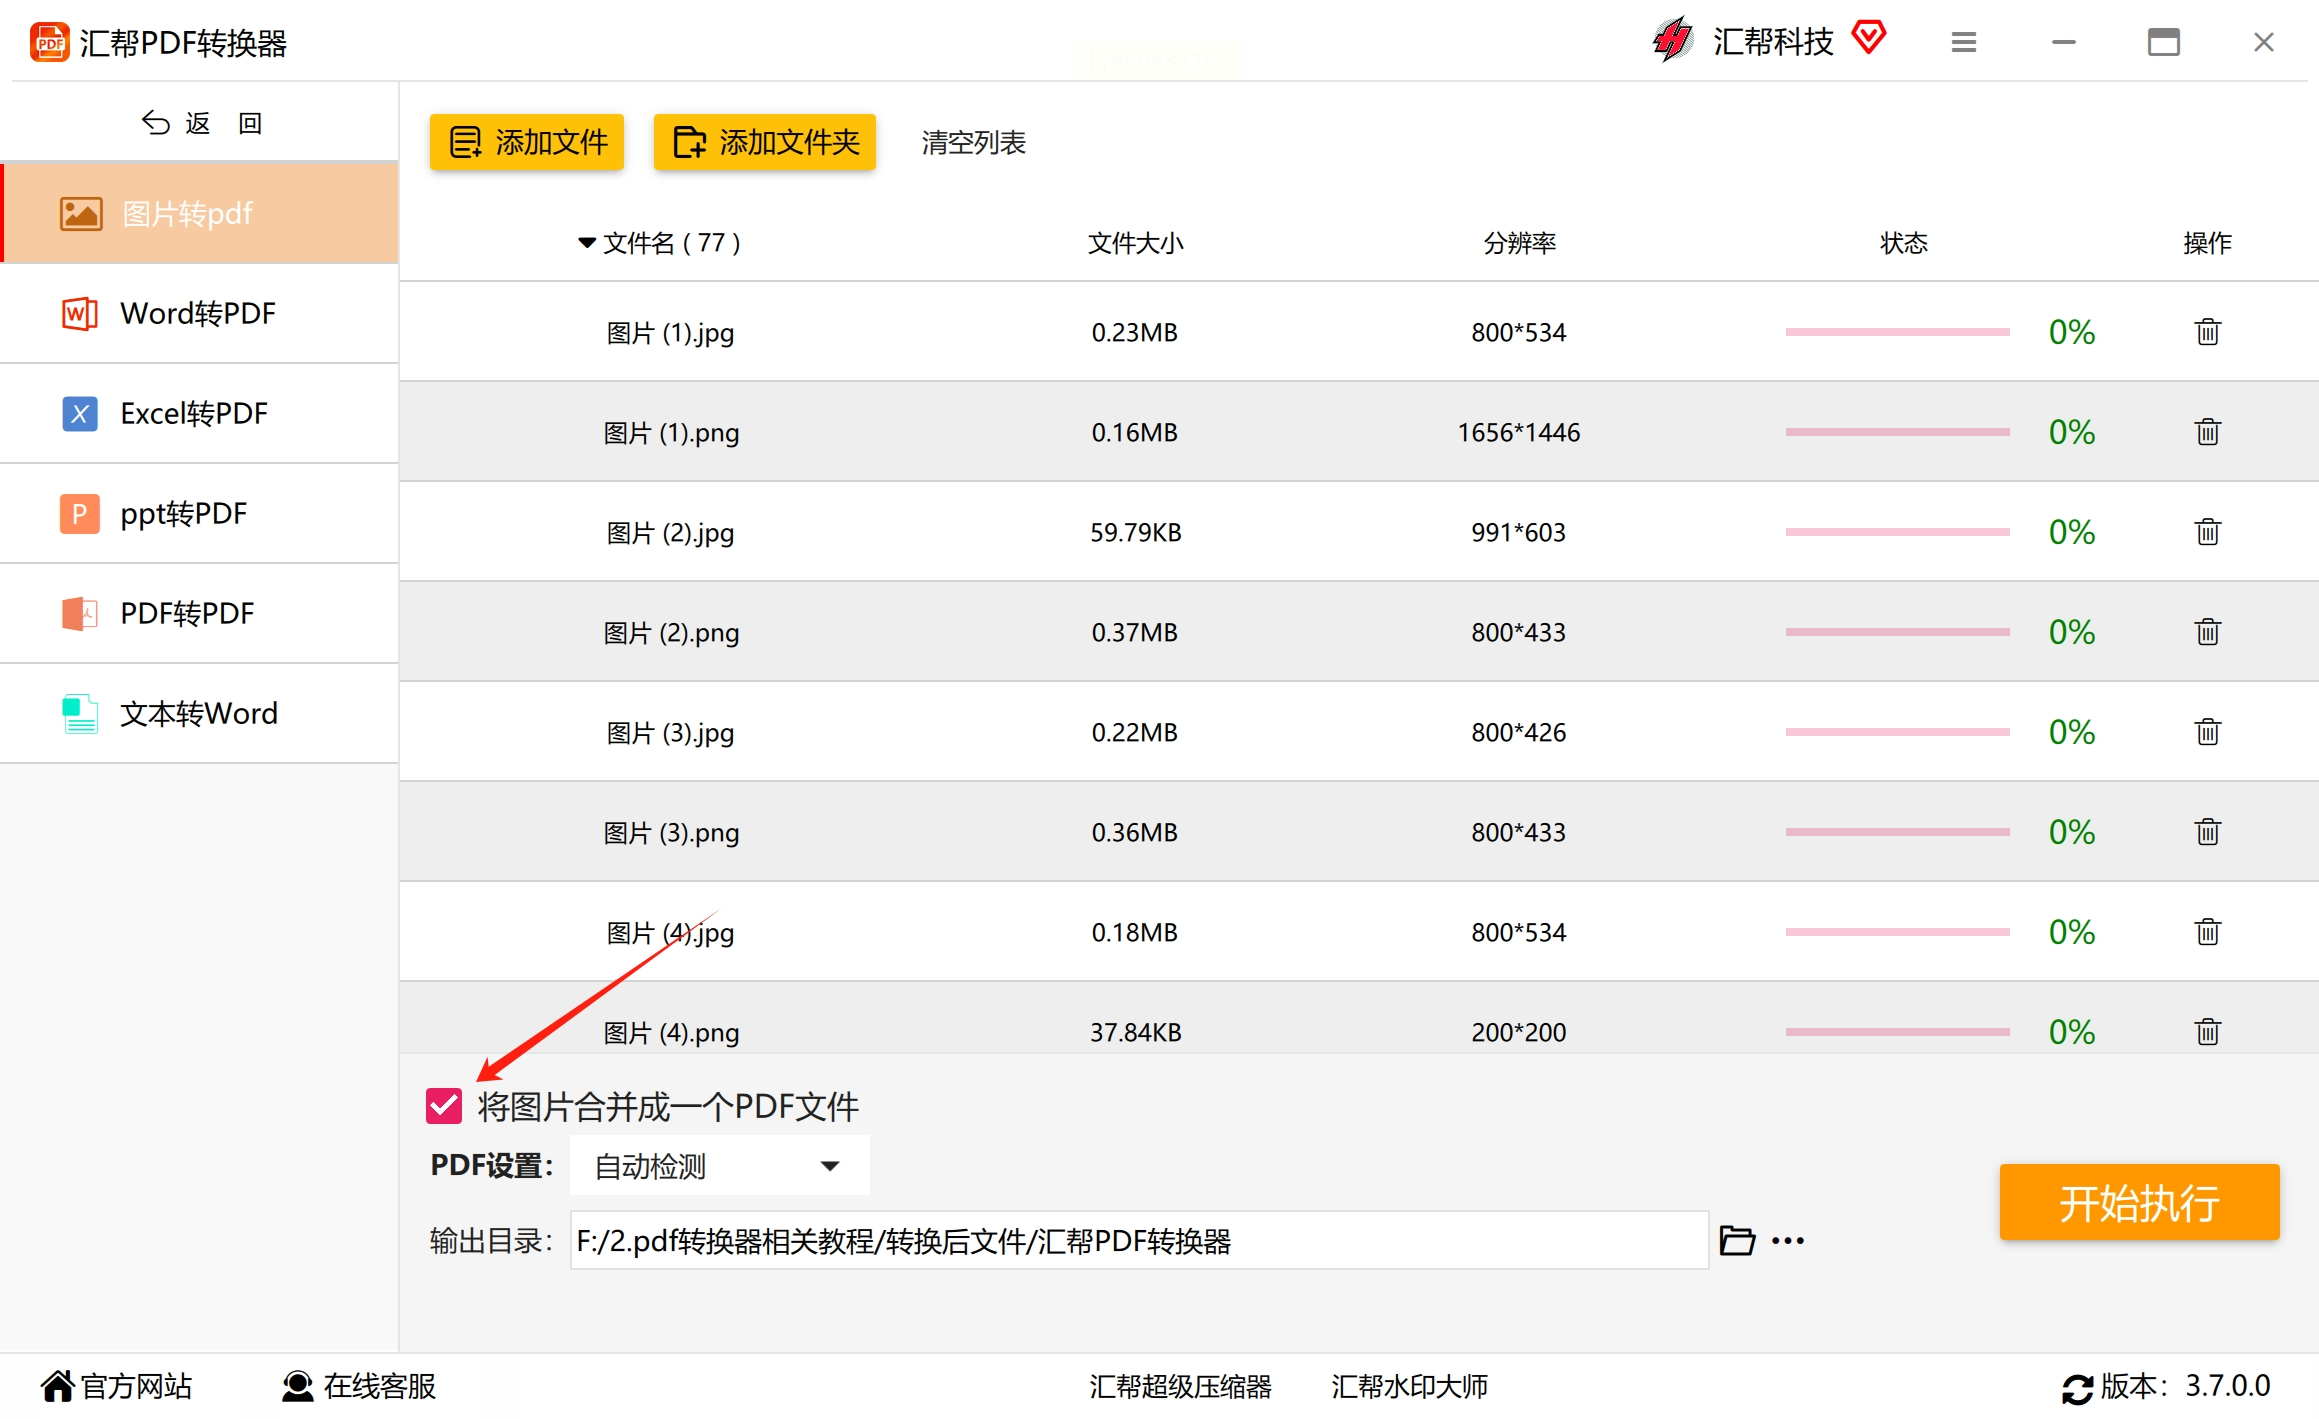The height and width of the screenshot is (1419, 2319).
Task: Click the 添加文件 button
Action: (527, 142)
